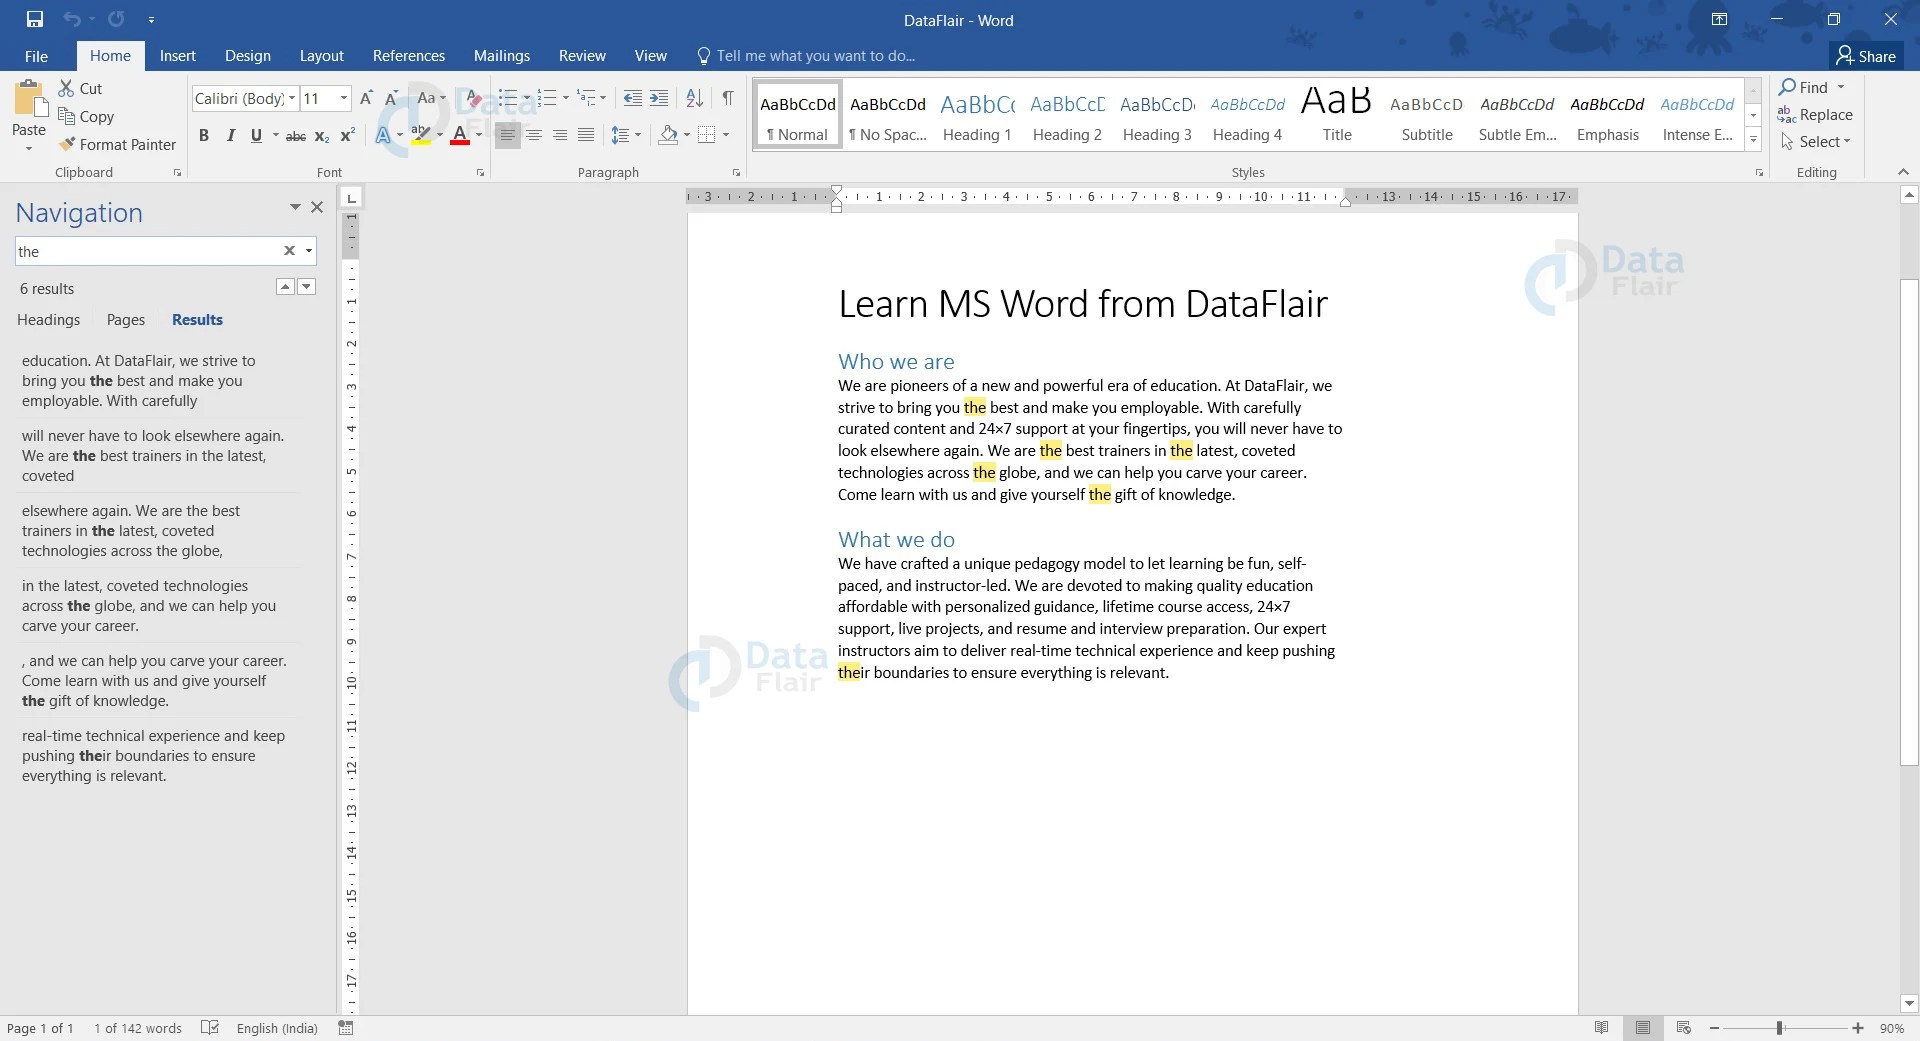Open the Navigation search options dropdown
Viewport: 1920px width, 1041px height.
[309, 251]
